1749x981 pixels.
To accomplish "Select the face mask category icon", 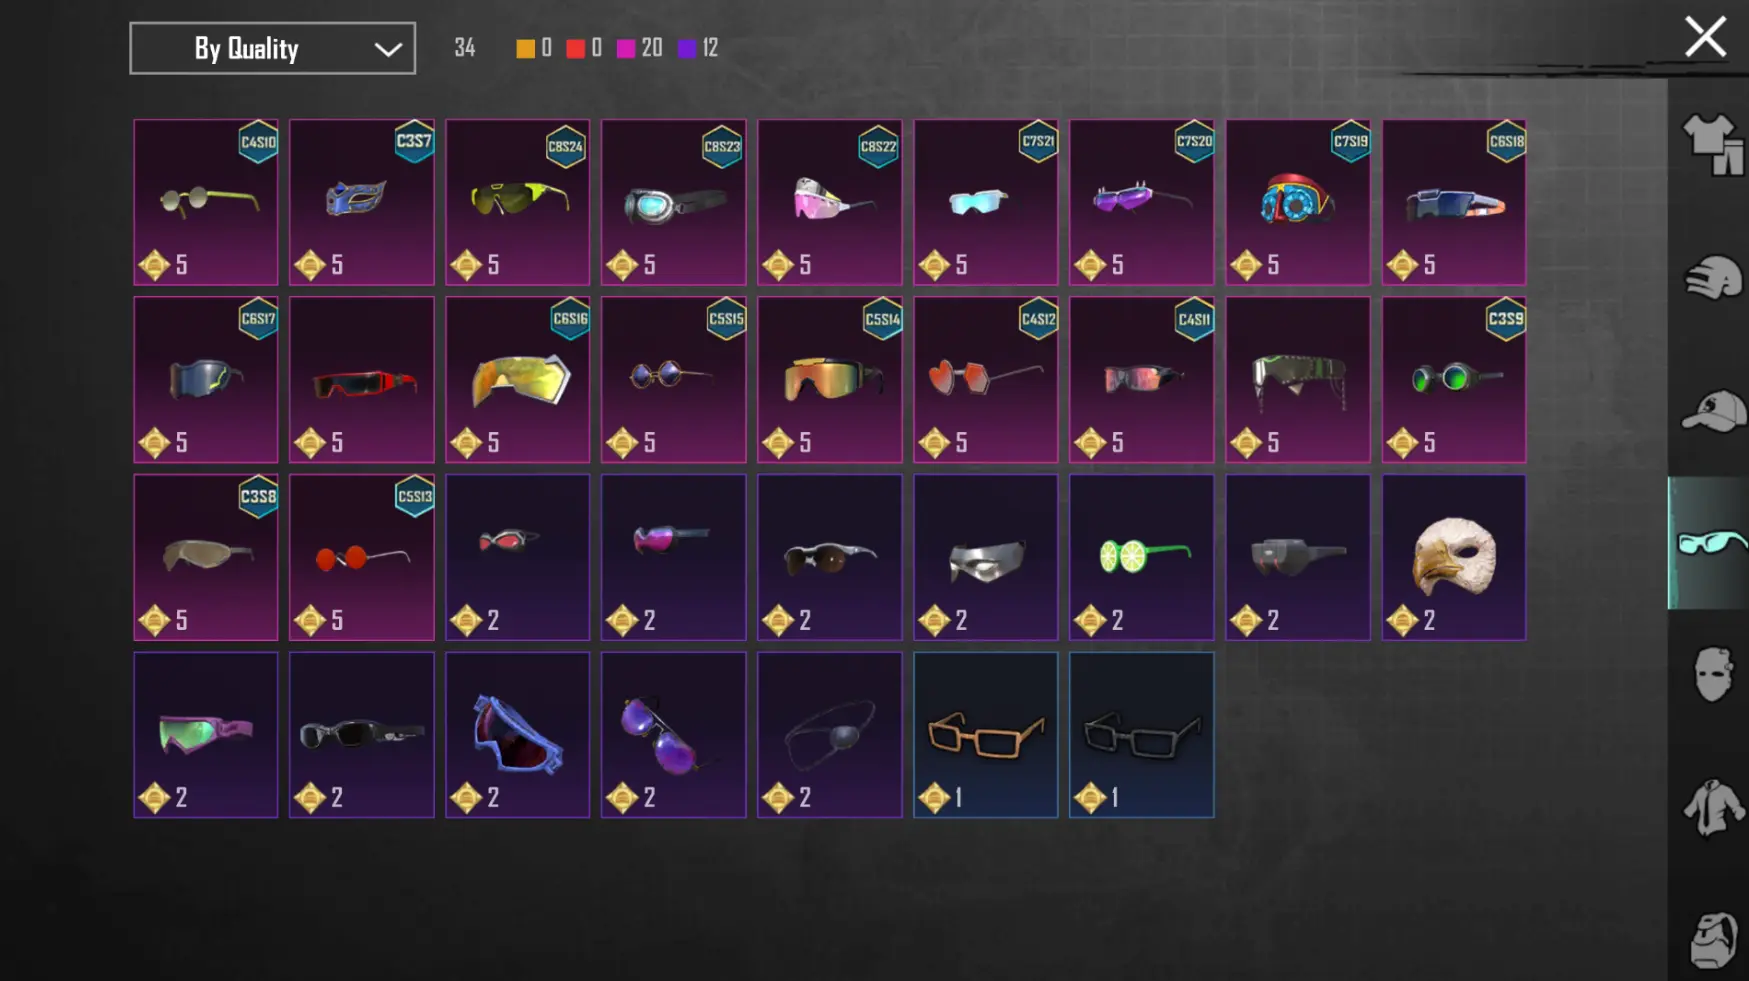I will tap(1712, 674).
